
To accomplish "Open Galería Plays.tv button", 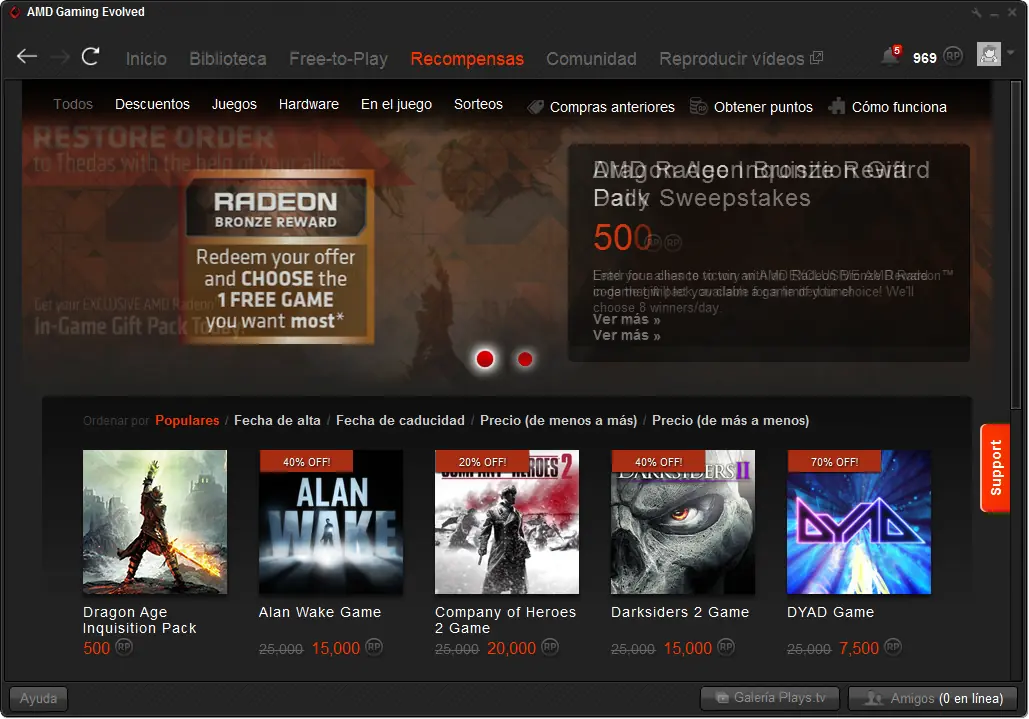I will click(x=770, y=698).
